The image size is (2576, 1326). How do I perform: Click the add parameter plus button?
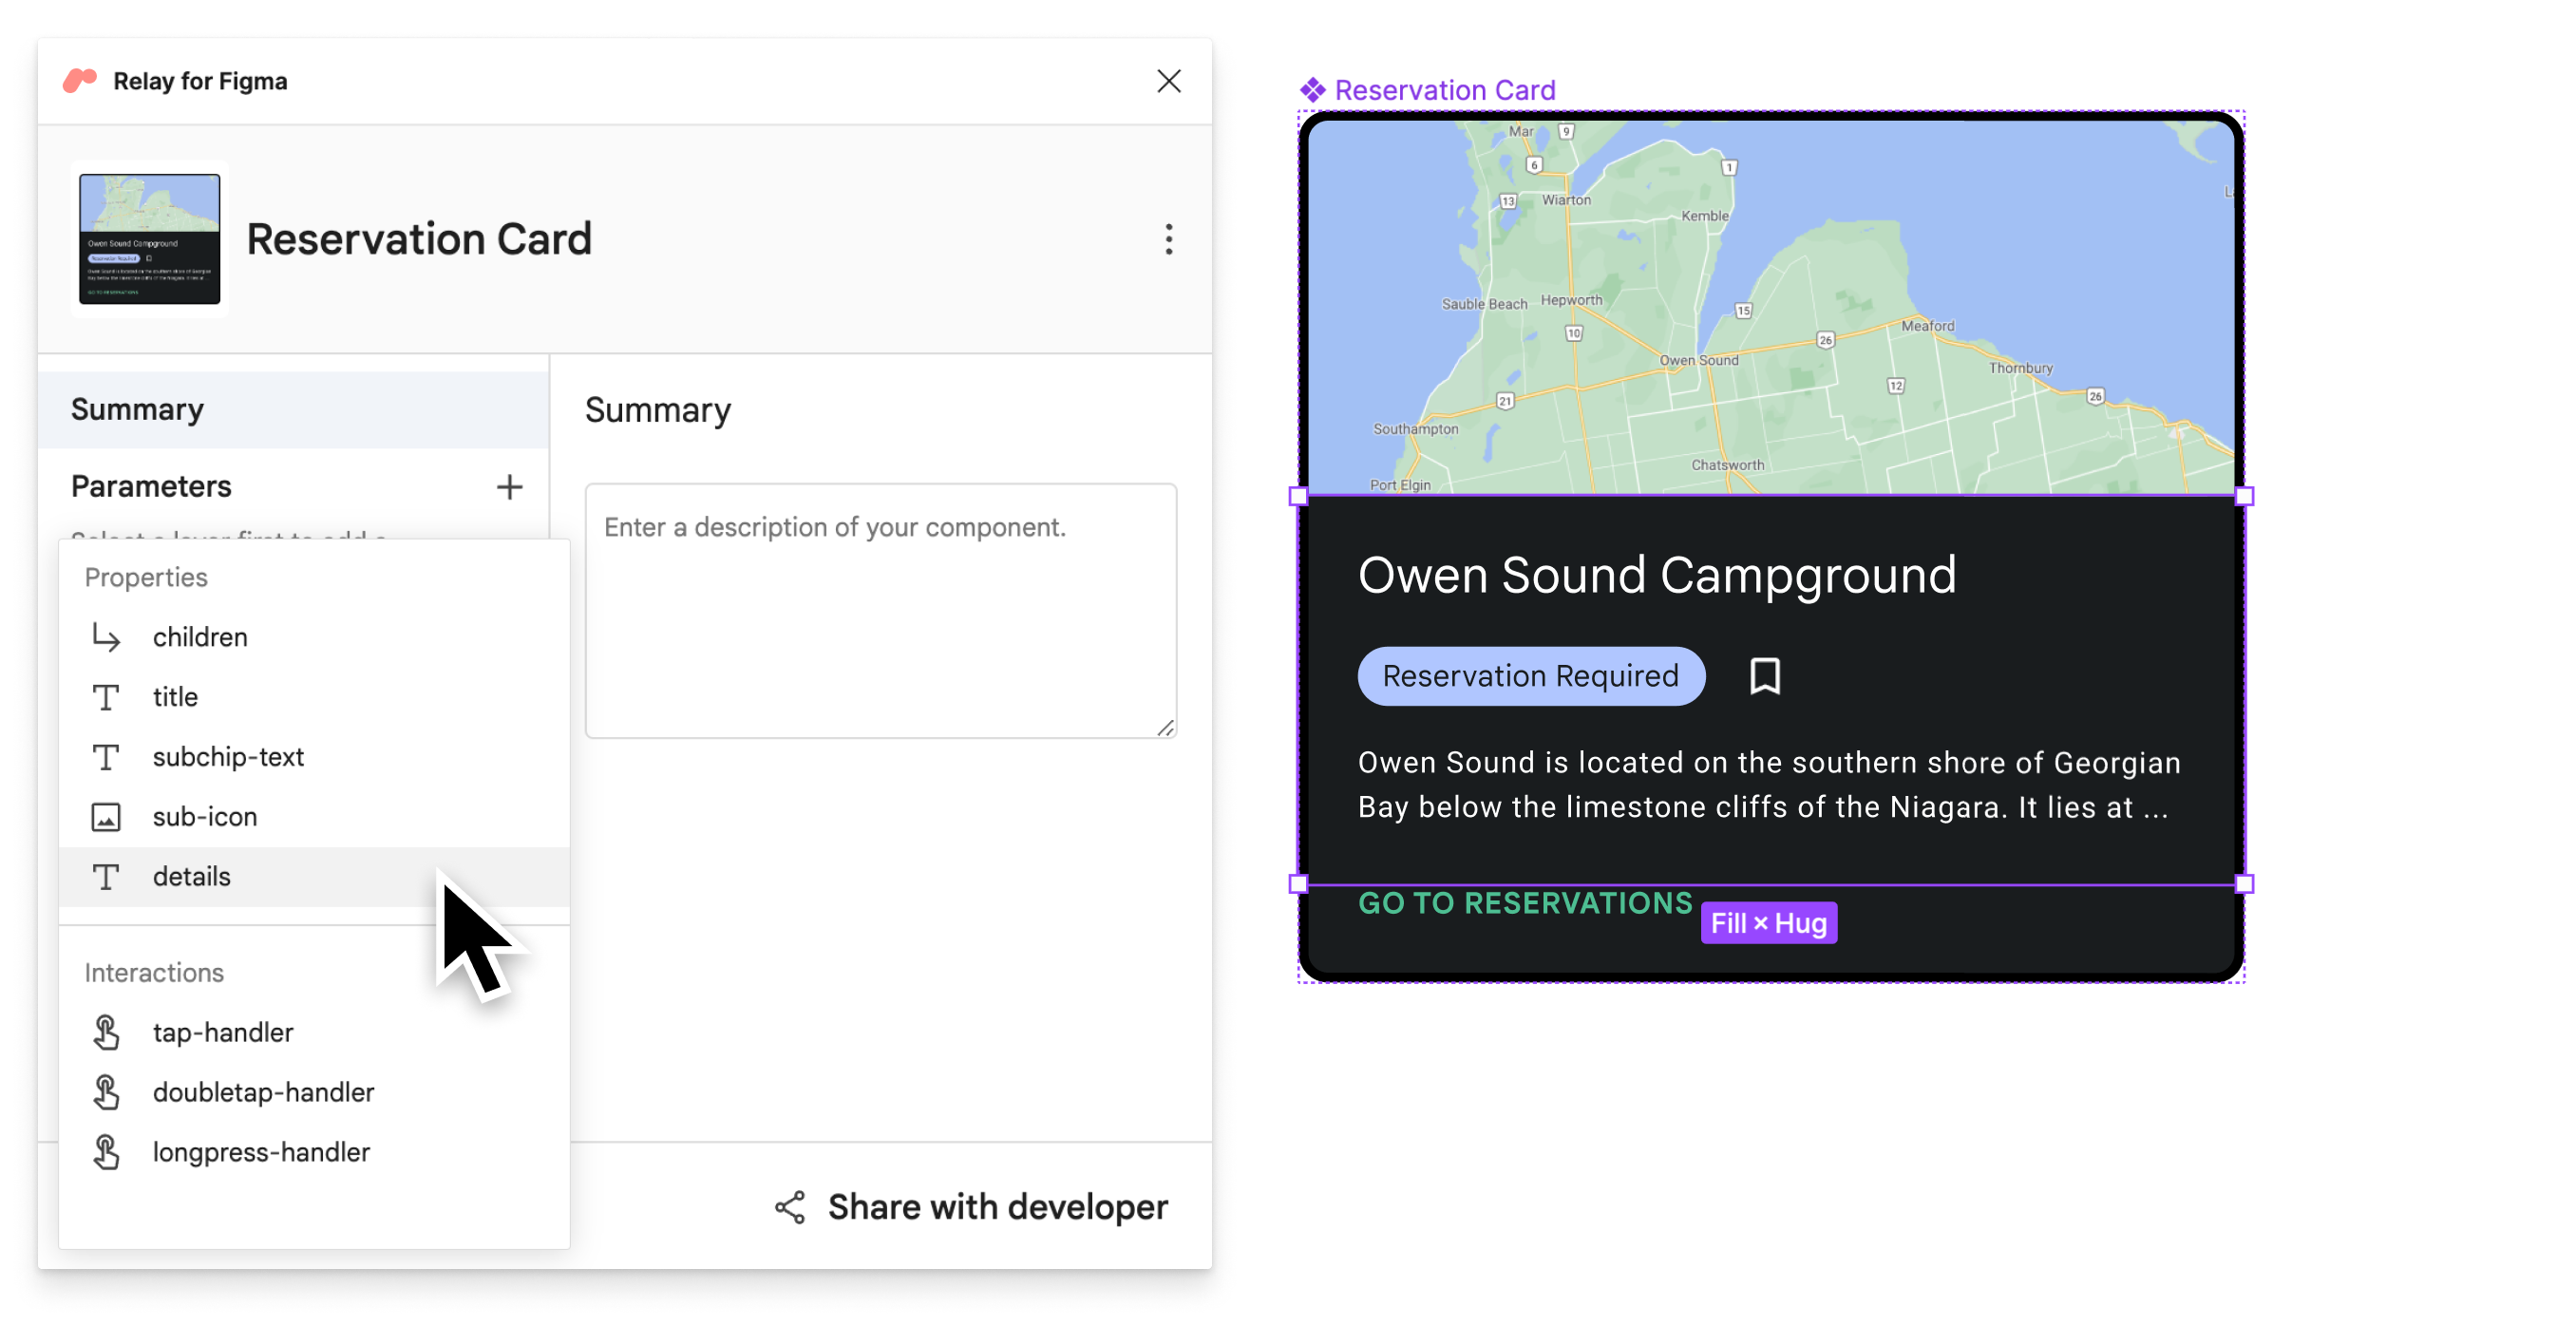507,487
